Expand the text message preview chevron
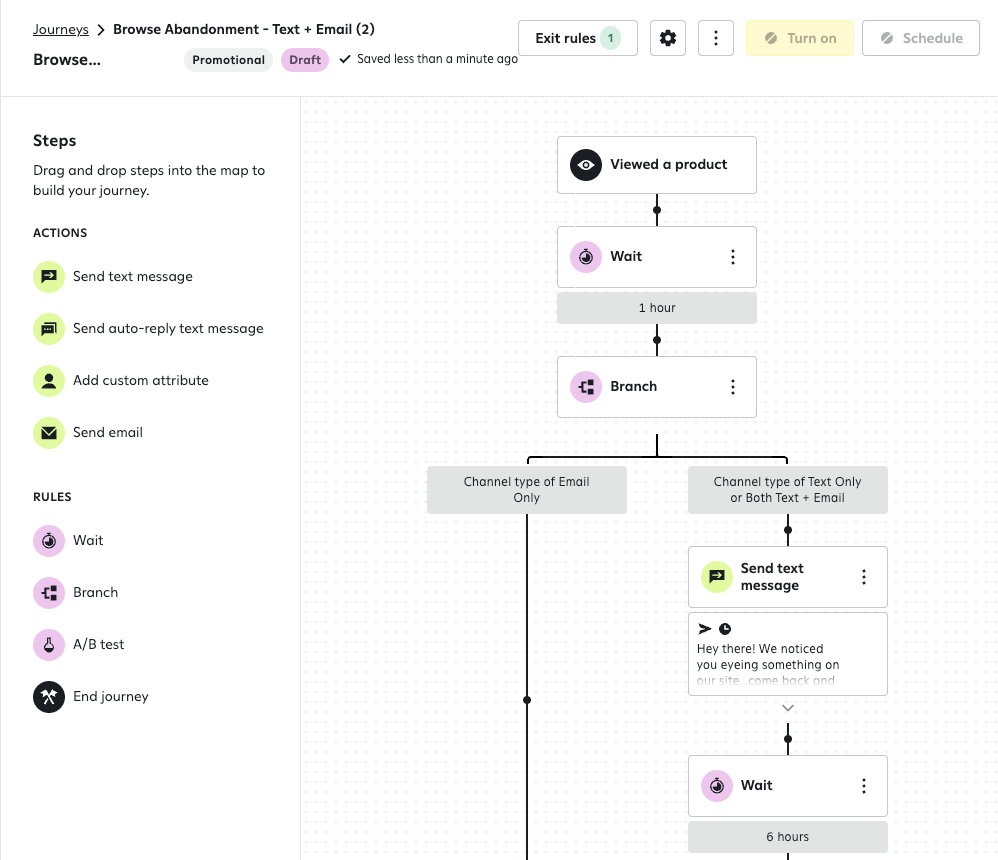998x860 pixels. coord(788,708)
